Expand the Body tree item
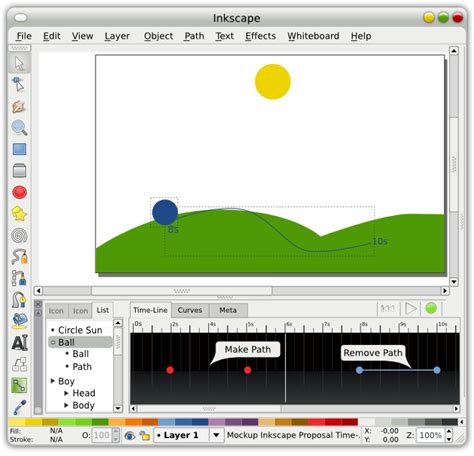 66,405
